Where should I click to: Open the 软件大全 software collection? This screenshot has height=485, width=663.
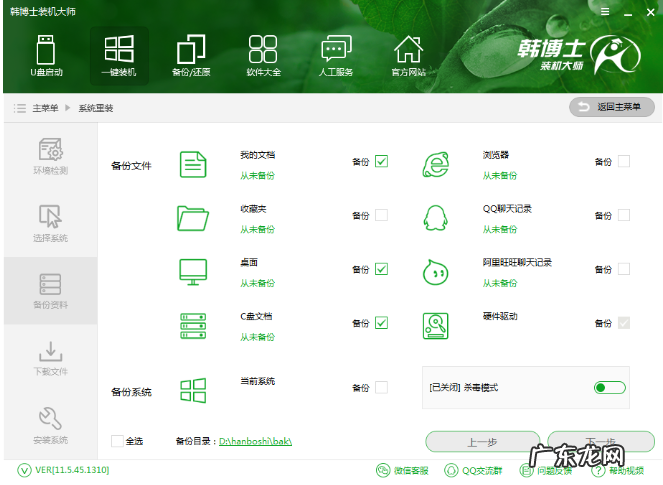(263, 56)
